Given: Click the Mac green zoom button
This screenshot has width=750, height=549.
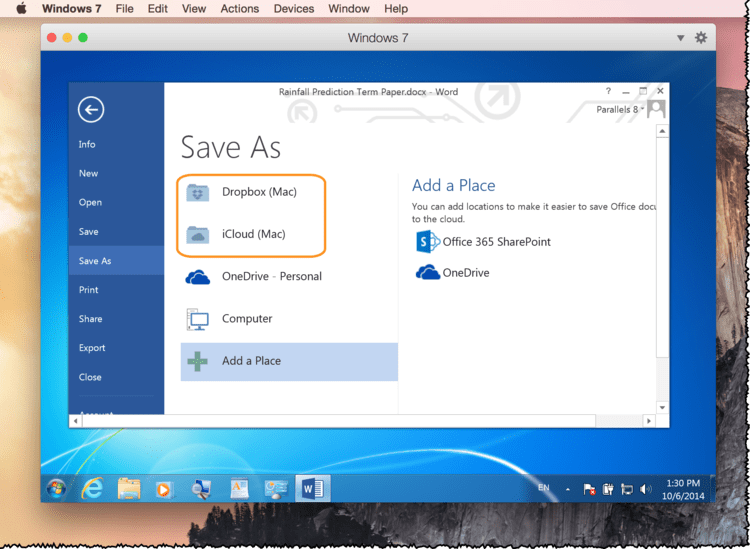Looking at the screenshot, I should (x=83, y=38).
